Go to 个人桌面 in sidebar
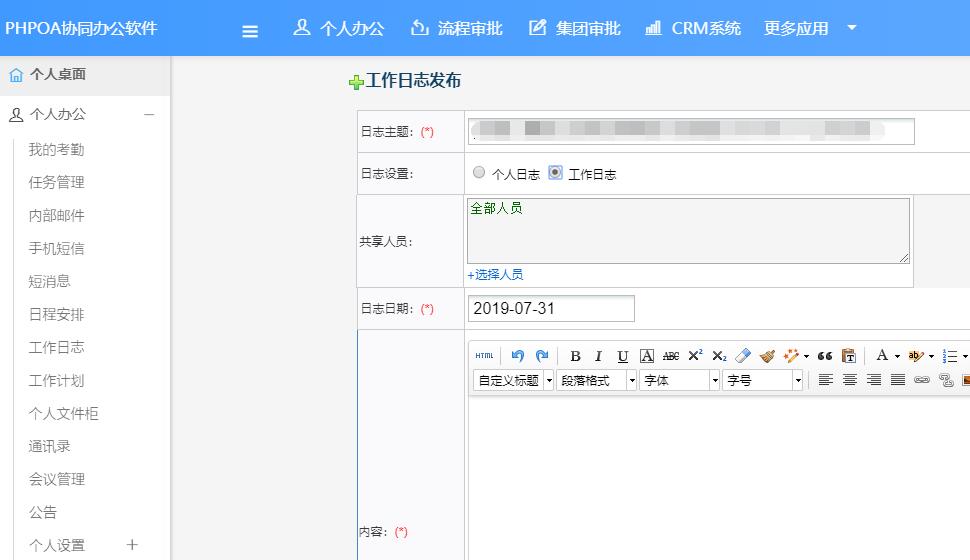 pyautogui.click(x=85, y=75)
